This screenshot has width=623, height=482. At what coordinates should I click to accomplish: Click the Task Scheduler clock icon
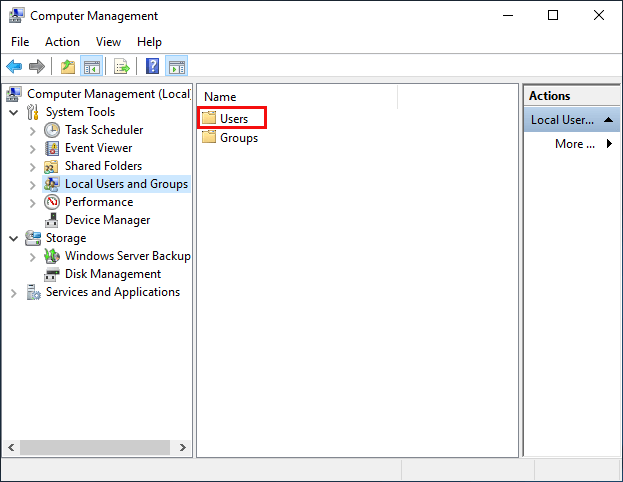pyautogui.click(x=52, y=130)
